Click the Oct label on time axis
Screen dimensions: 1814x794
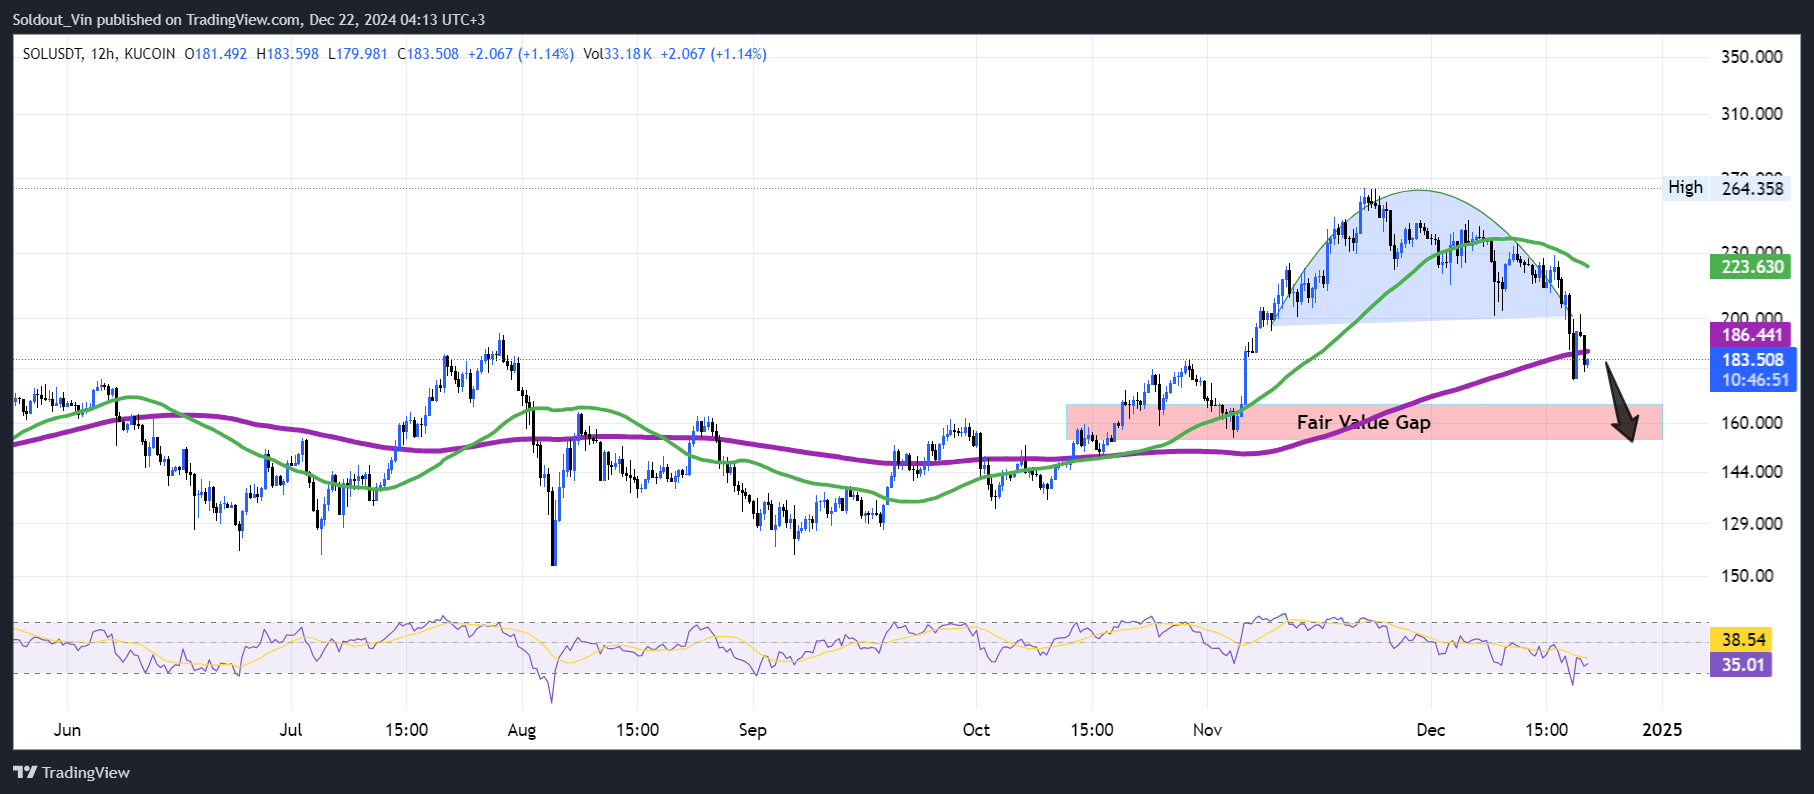(x=976, y=729)
